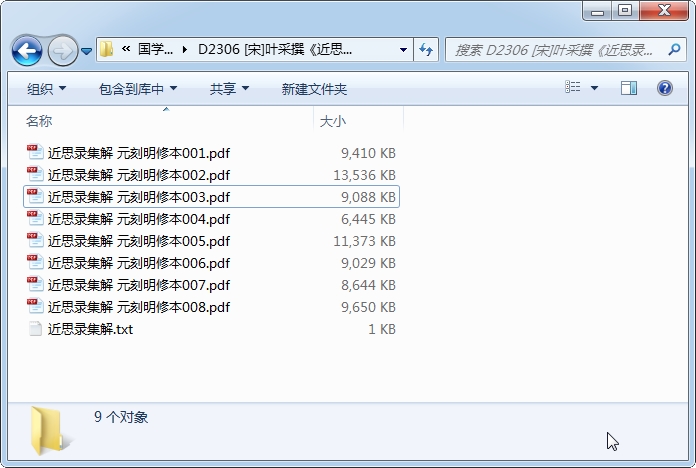Select file name 近思录集解 元刻明修本006.pdf
This screenshot has width=696, height=468.
[x=139, y=263]
